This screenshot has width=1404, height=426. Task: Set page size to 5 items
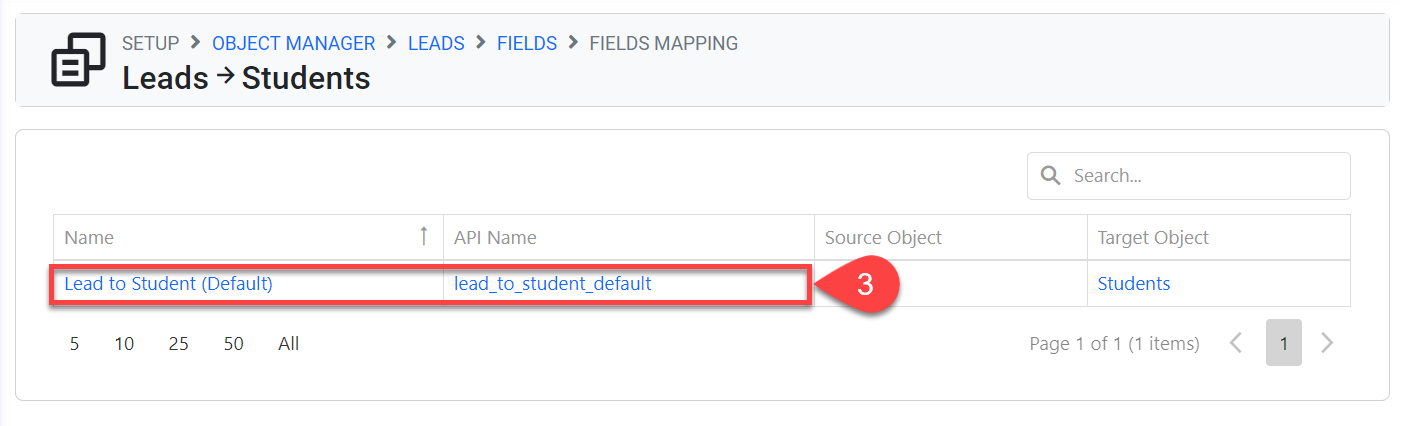pyautogui.click(x=74, y=344)
